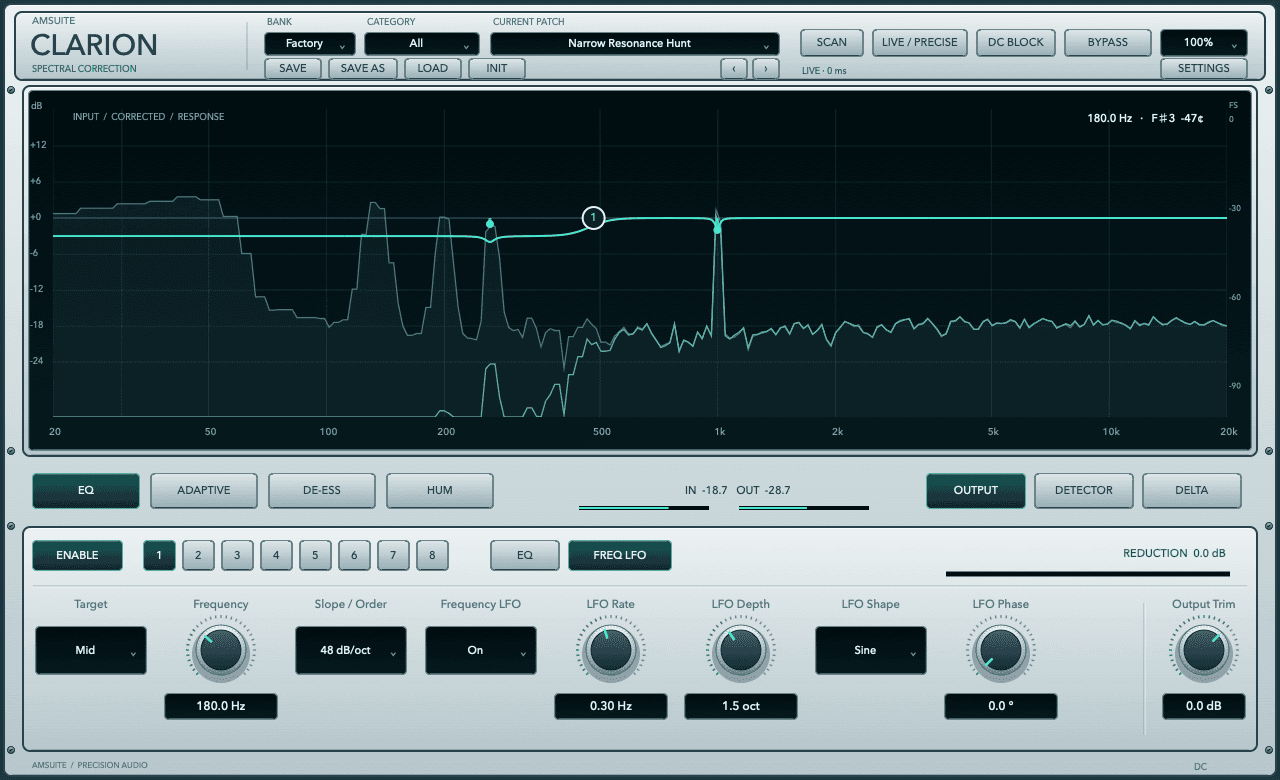Enable the FREQ LFO view
This screenshot has width=1280, height=780.
[619, 555]
